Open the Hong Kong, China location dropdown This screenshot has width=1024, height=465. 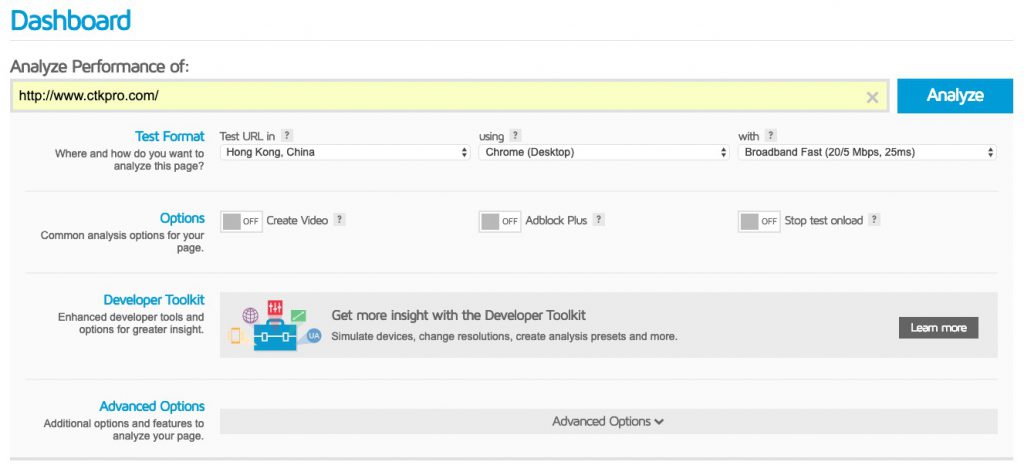pos(345,152)
